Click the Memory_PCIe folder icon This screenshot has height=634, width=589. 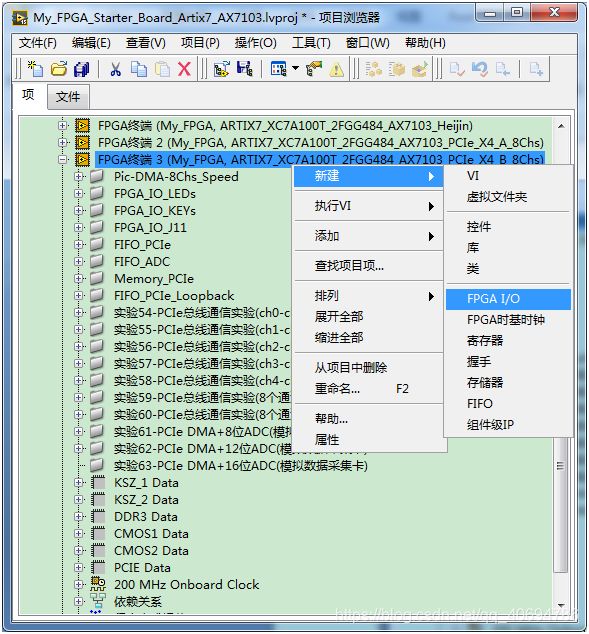pos(97,278)
